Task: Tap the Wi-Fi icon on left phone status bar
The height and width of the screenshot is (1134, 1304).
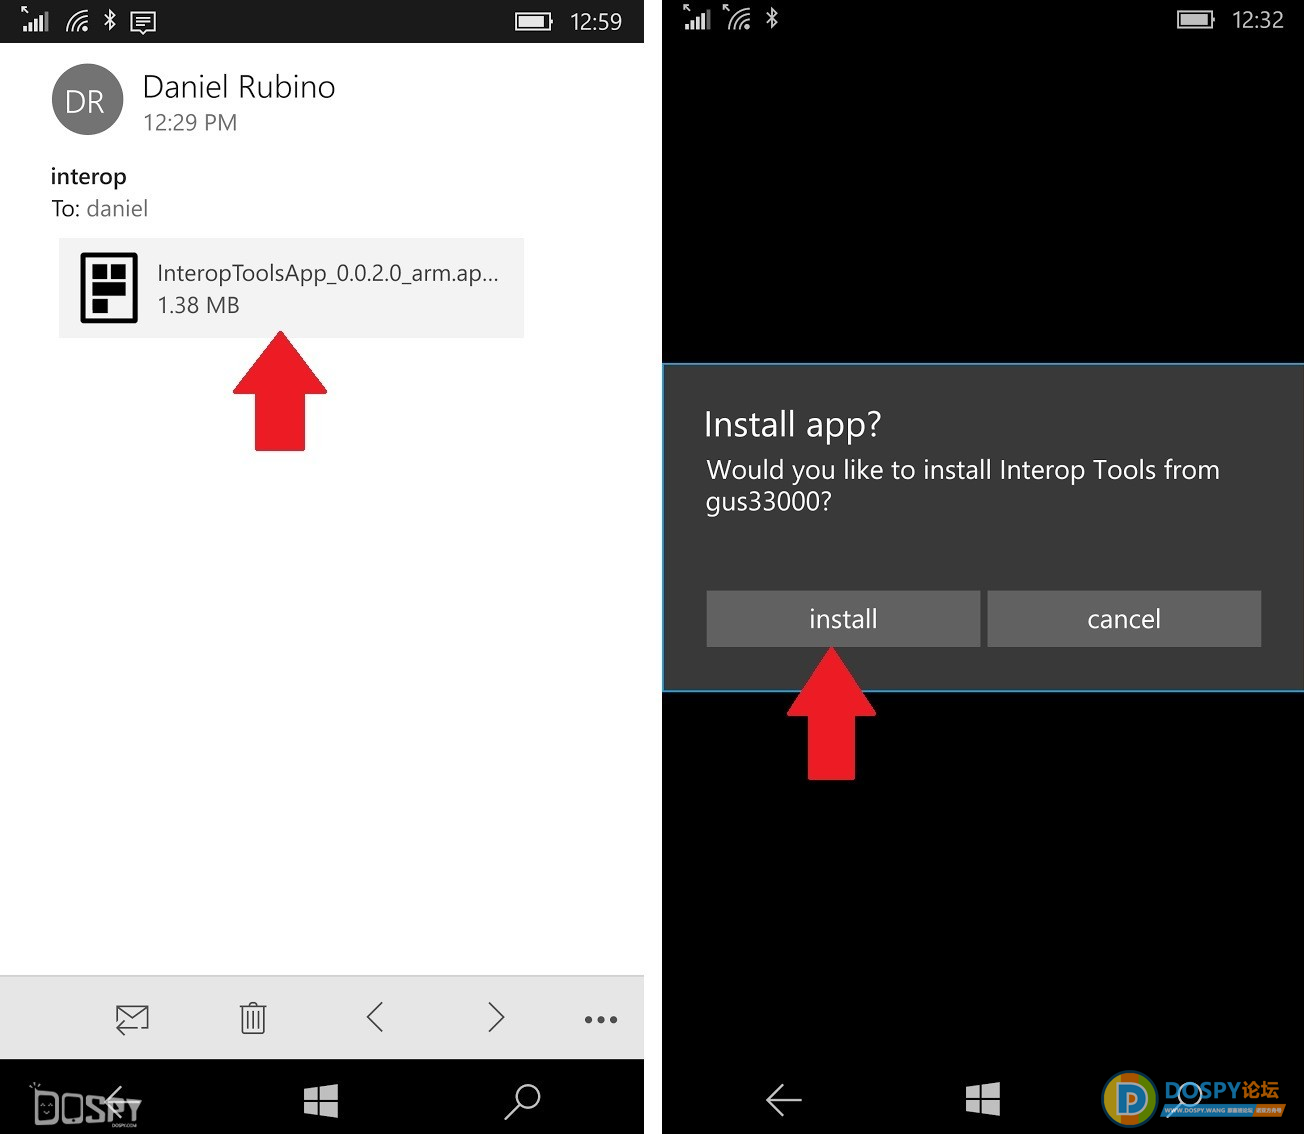Action: [77, 20]
